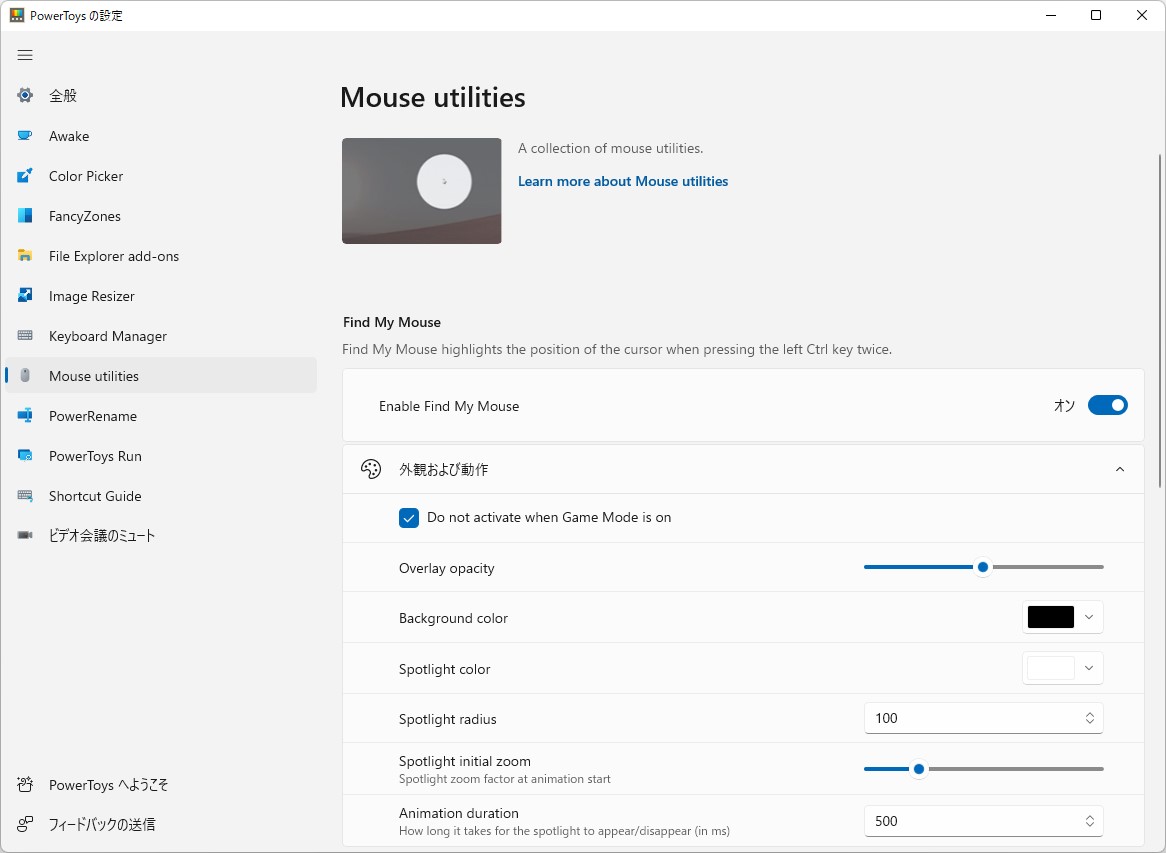Uncheck Do not activate when Game Mode

coord(409,518)
